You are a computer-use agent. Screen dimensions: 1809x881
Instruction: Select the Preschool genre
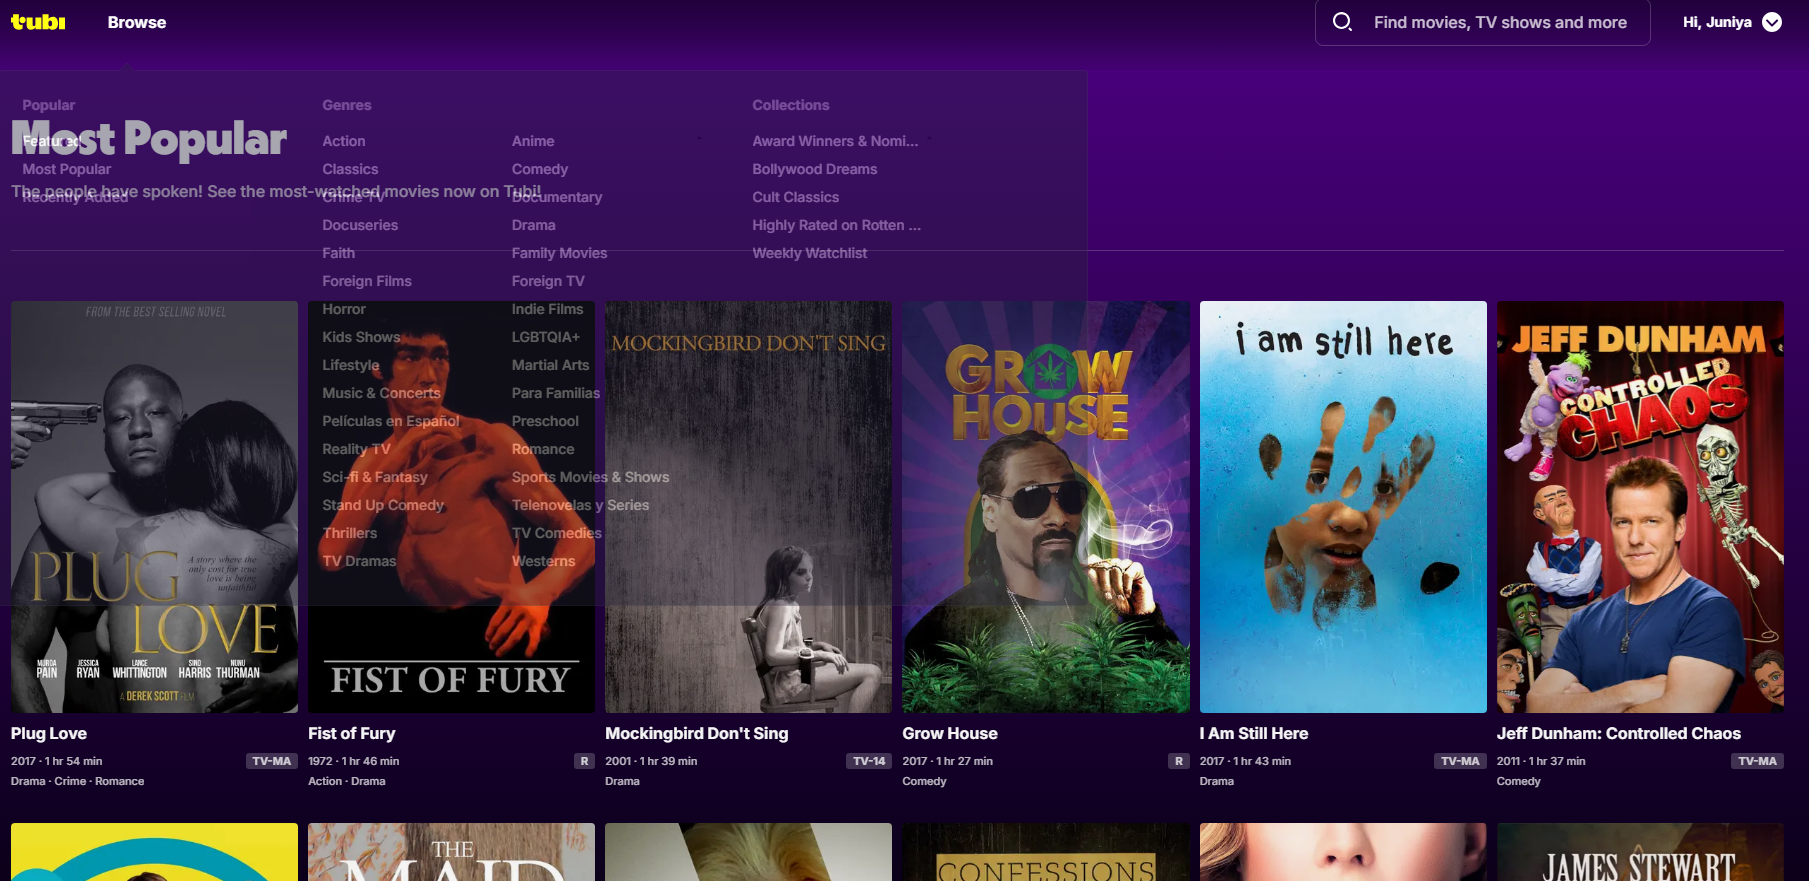coord(545,421)
